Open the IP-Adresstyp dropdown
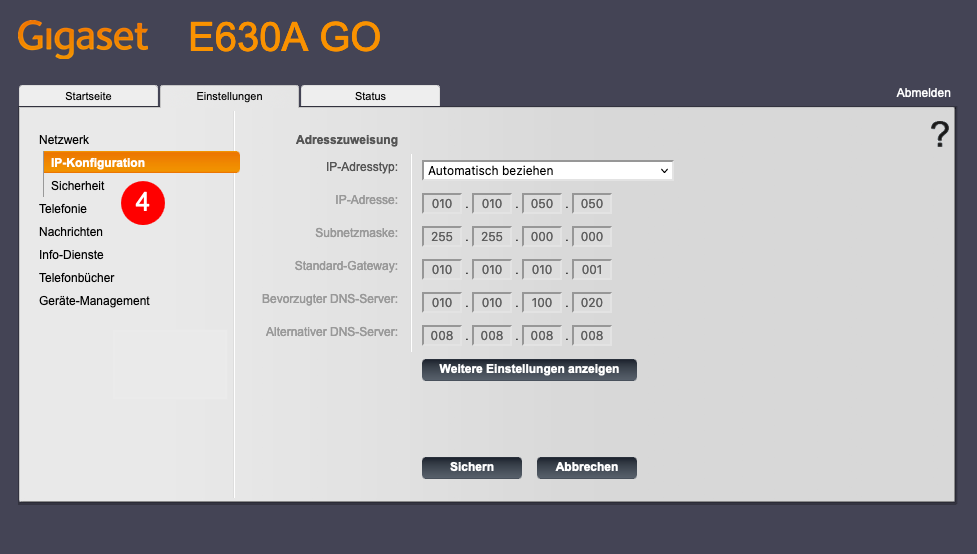The width and height of the screenshot is (977, 554). coord(547,171)
